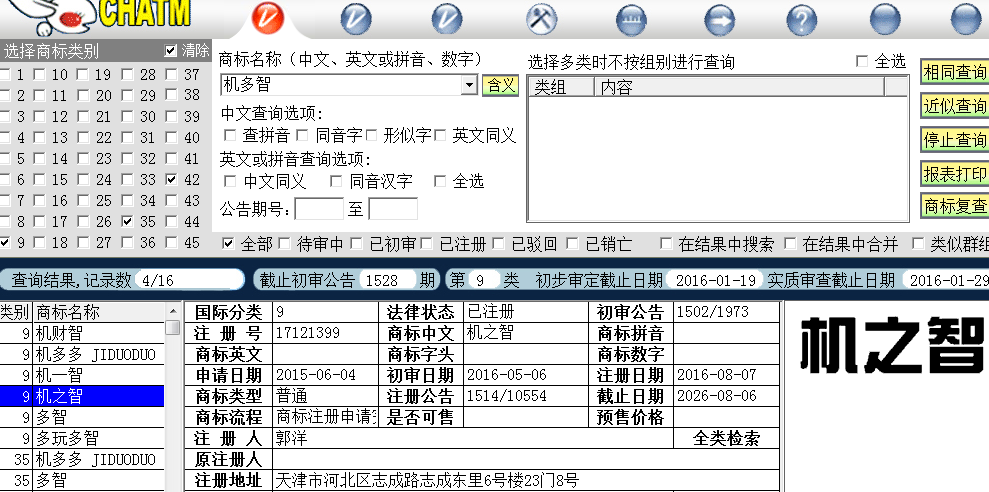Select the highlighted 机之智 row
The height and width of the screenshot is (492, 989).
[x=82, y=396]
